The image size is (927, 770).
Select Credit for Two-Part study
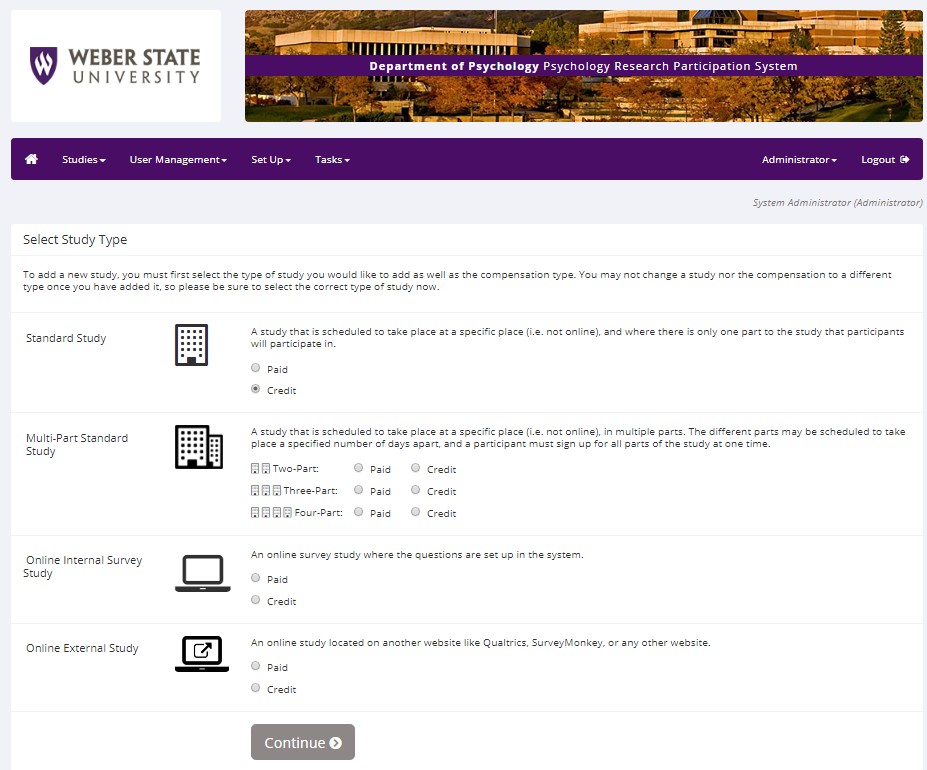click(x=416, y=468)
